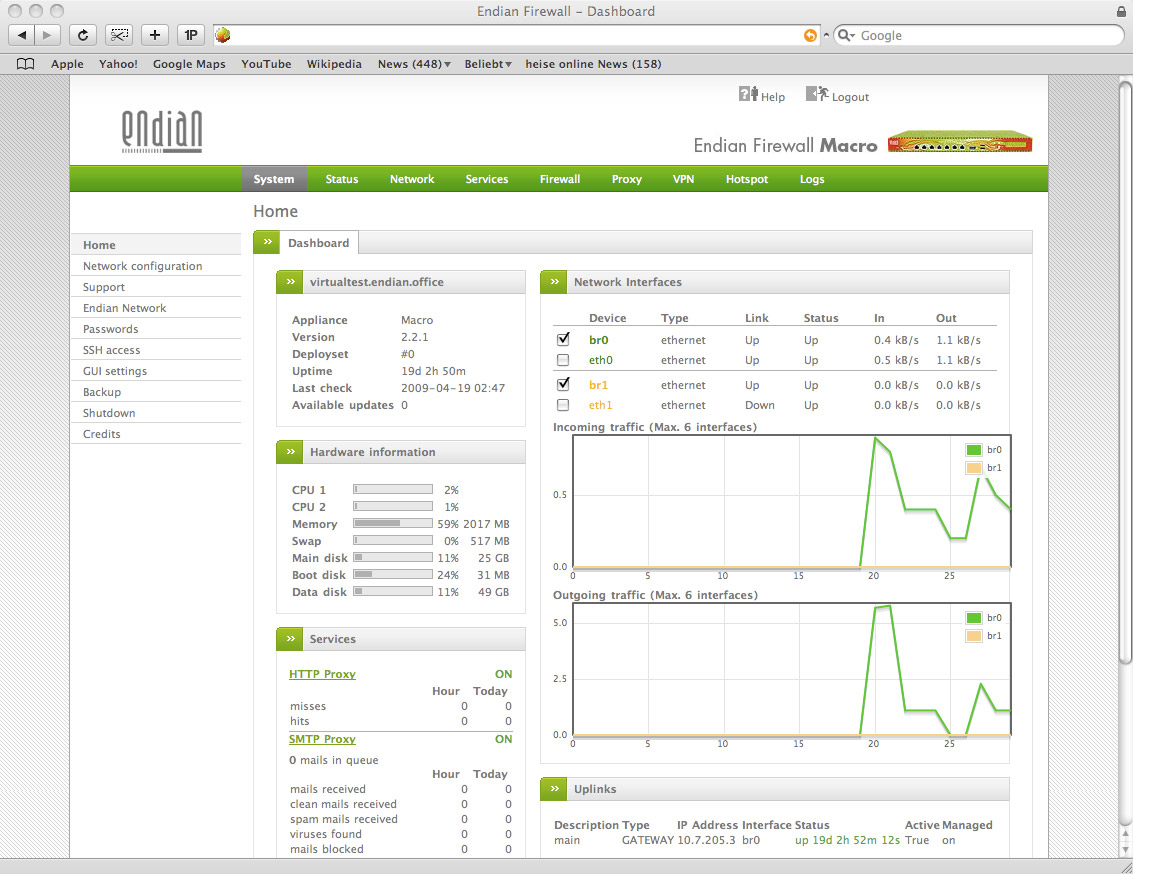Click the Boot disk usage bar

pos(393,574)
